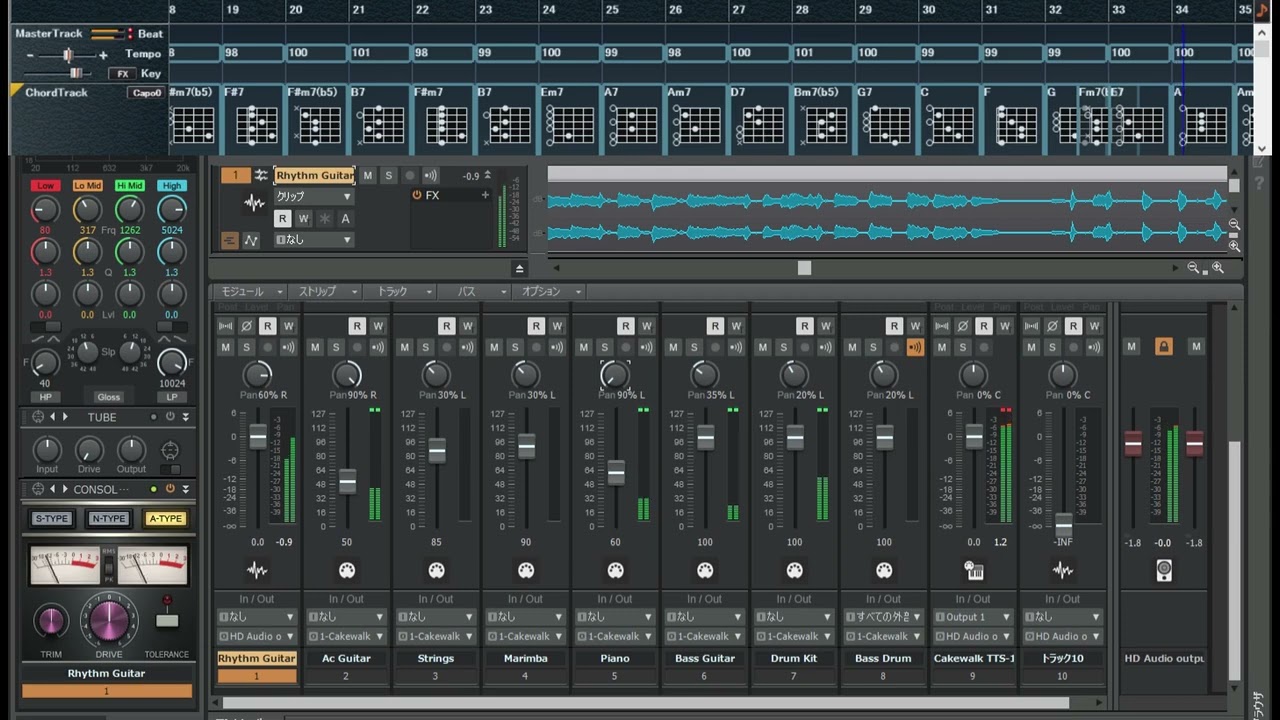The image size is (1280, 720).
Task: Collapse the track pane with eject arrow
Action: tap(519, 269)
